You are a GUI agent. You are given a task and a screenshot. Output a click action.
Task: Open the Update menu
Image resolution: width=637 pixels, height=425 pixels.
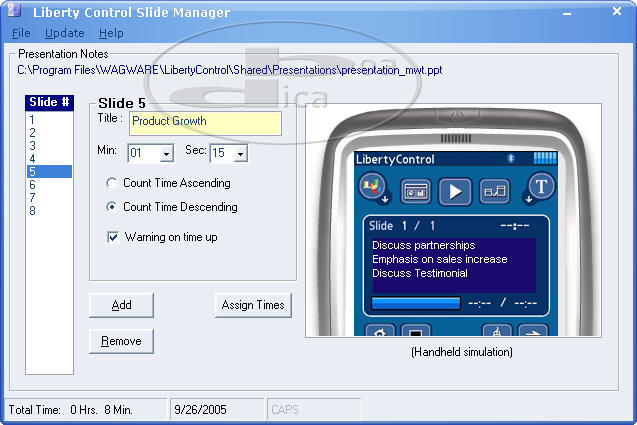[65, 33]
